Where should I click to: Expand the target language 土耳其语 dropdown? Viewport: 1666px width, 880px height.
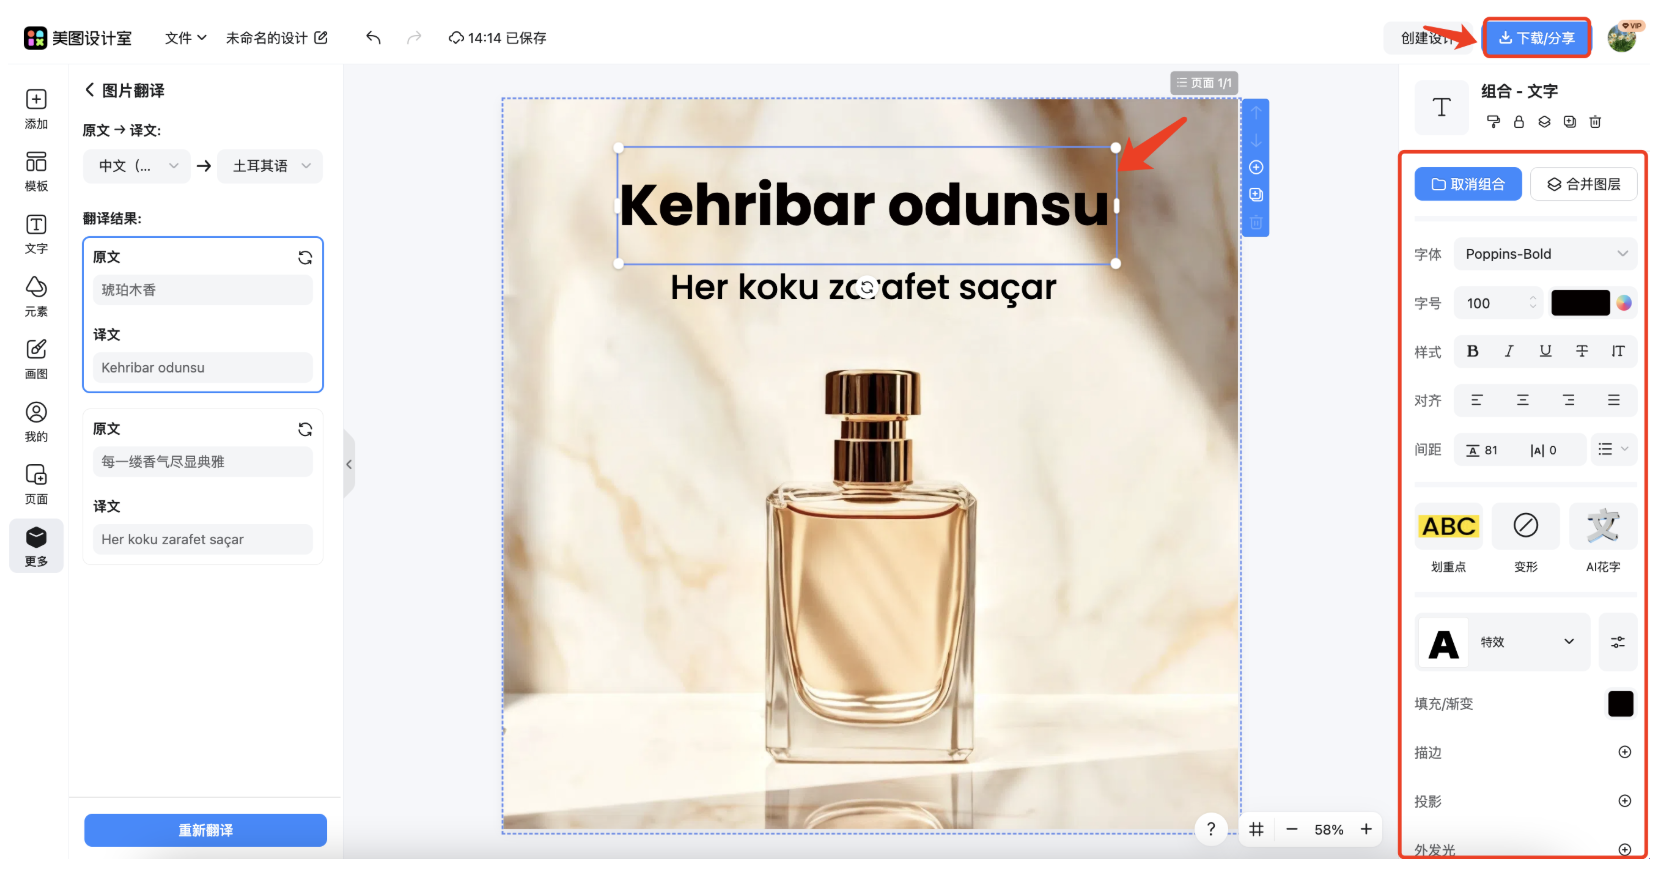pyautogui.click(x=271, y=166)
